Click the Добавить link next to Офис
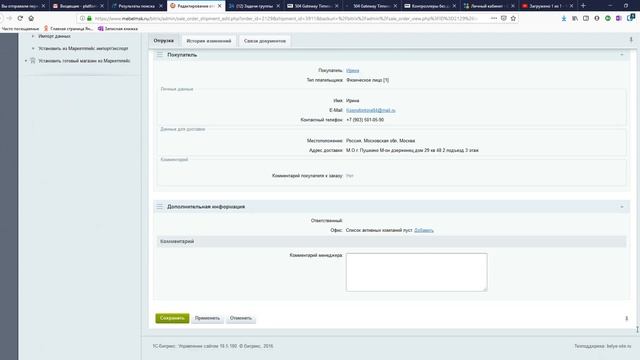The width and height of the screenshot is (640, 360). (x=424, y=230)
